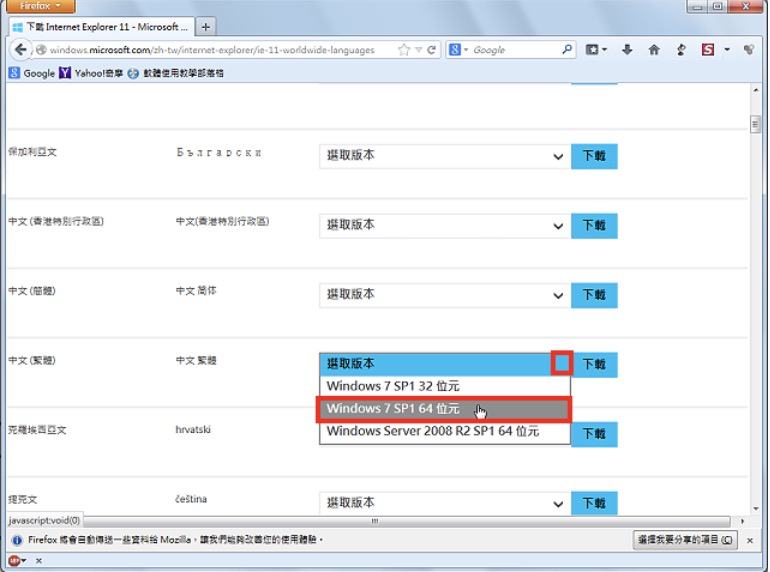Image resolution: width=770 pixels, height=572 pixels.
Task: Open the Firefox application menu button
Action: [40, 6]
